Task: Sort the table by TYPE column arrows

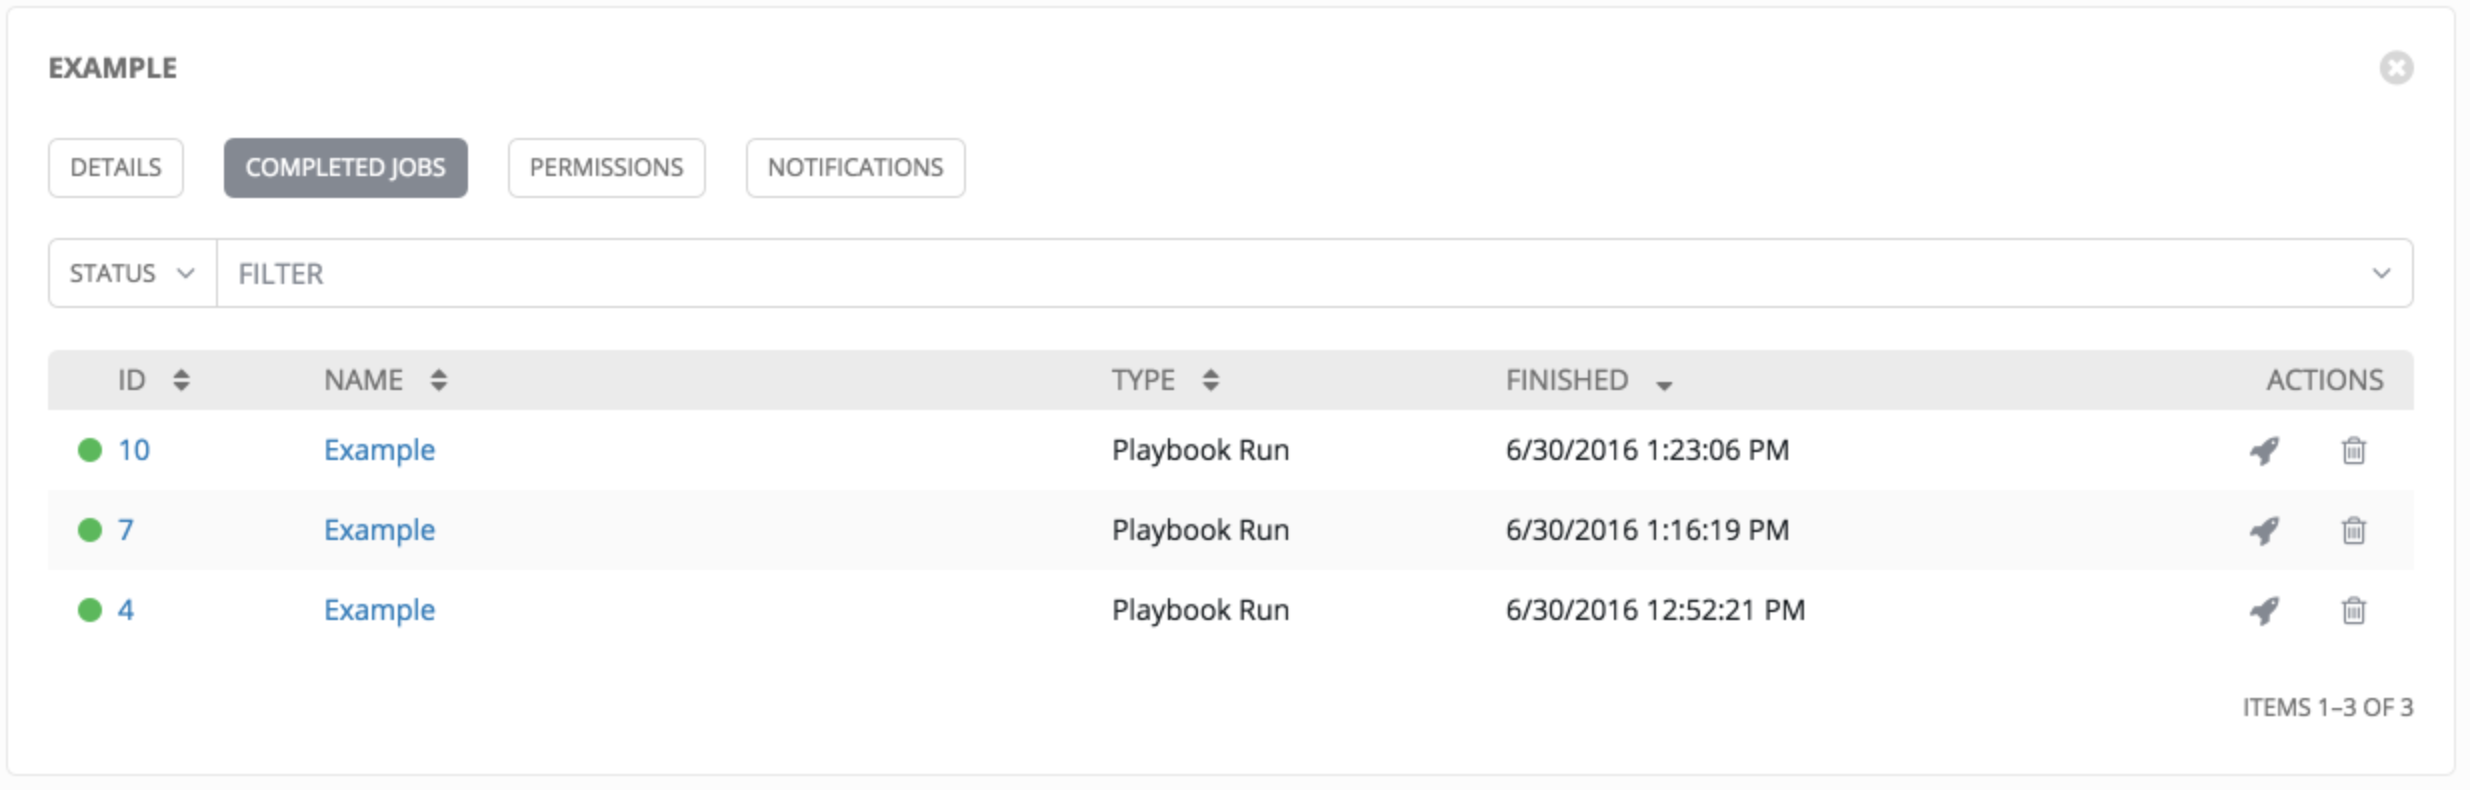Action: 1211,380
